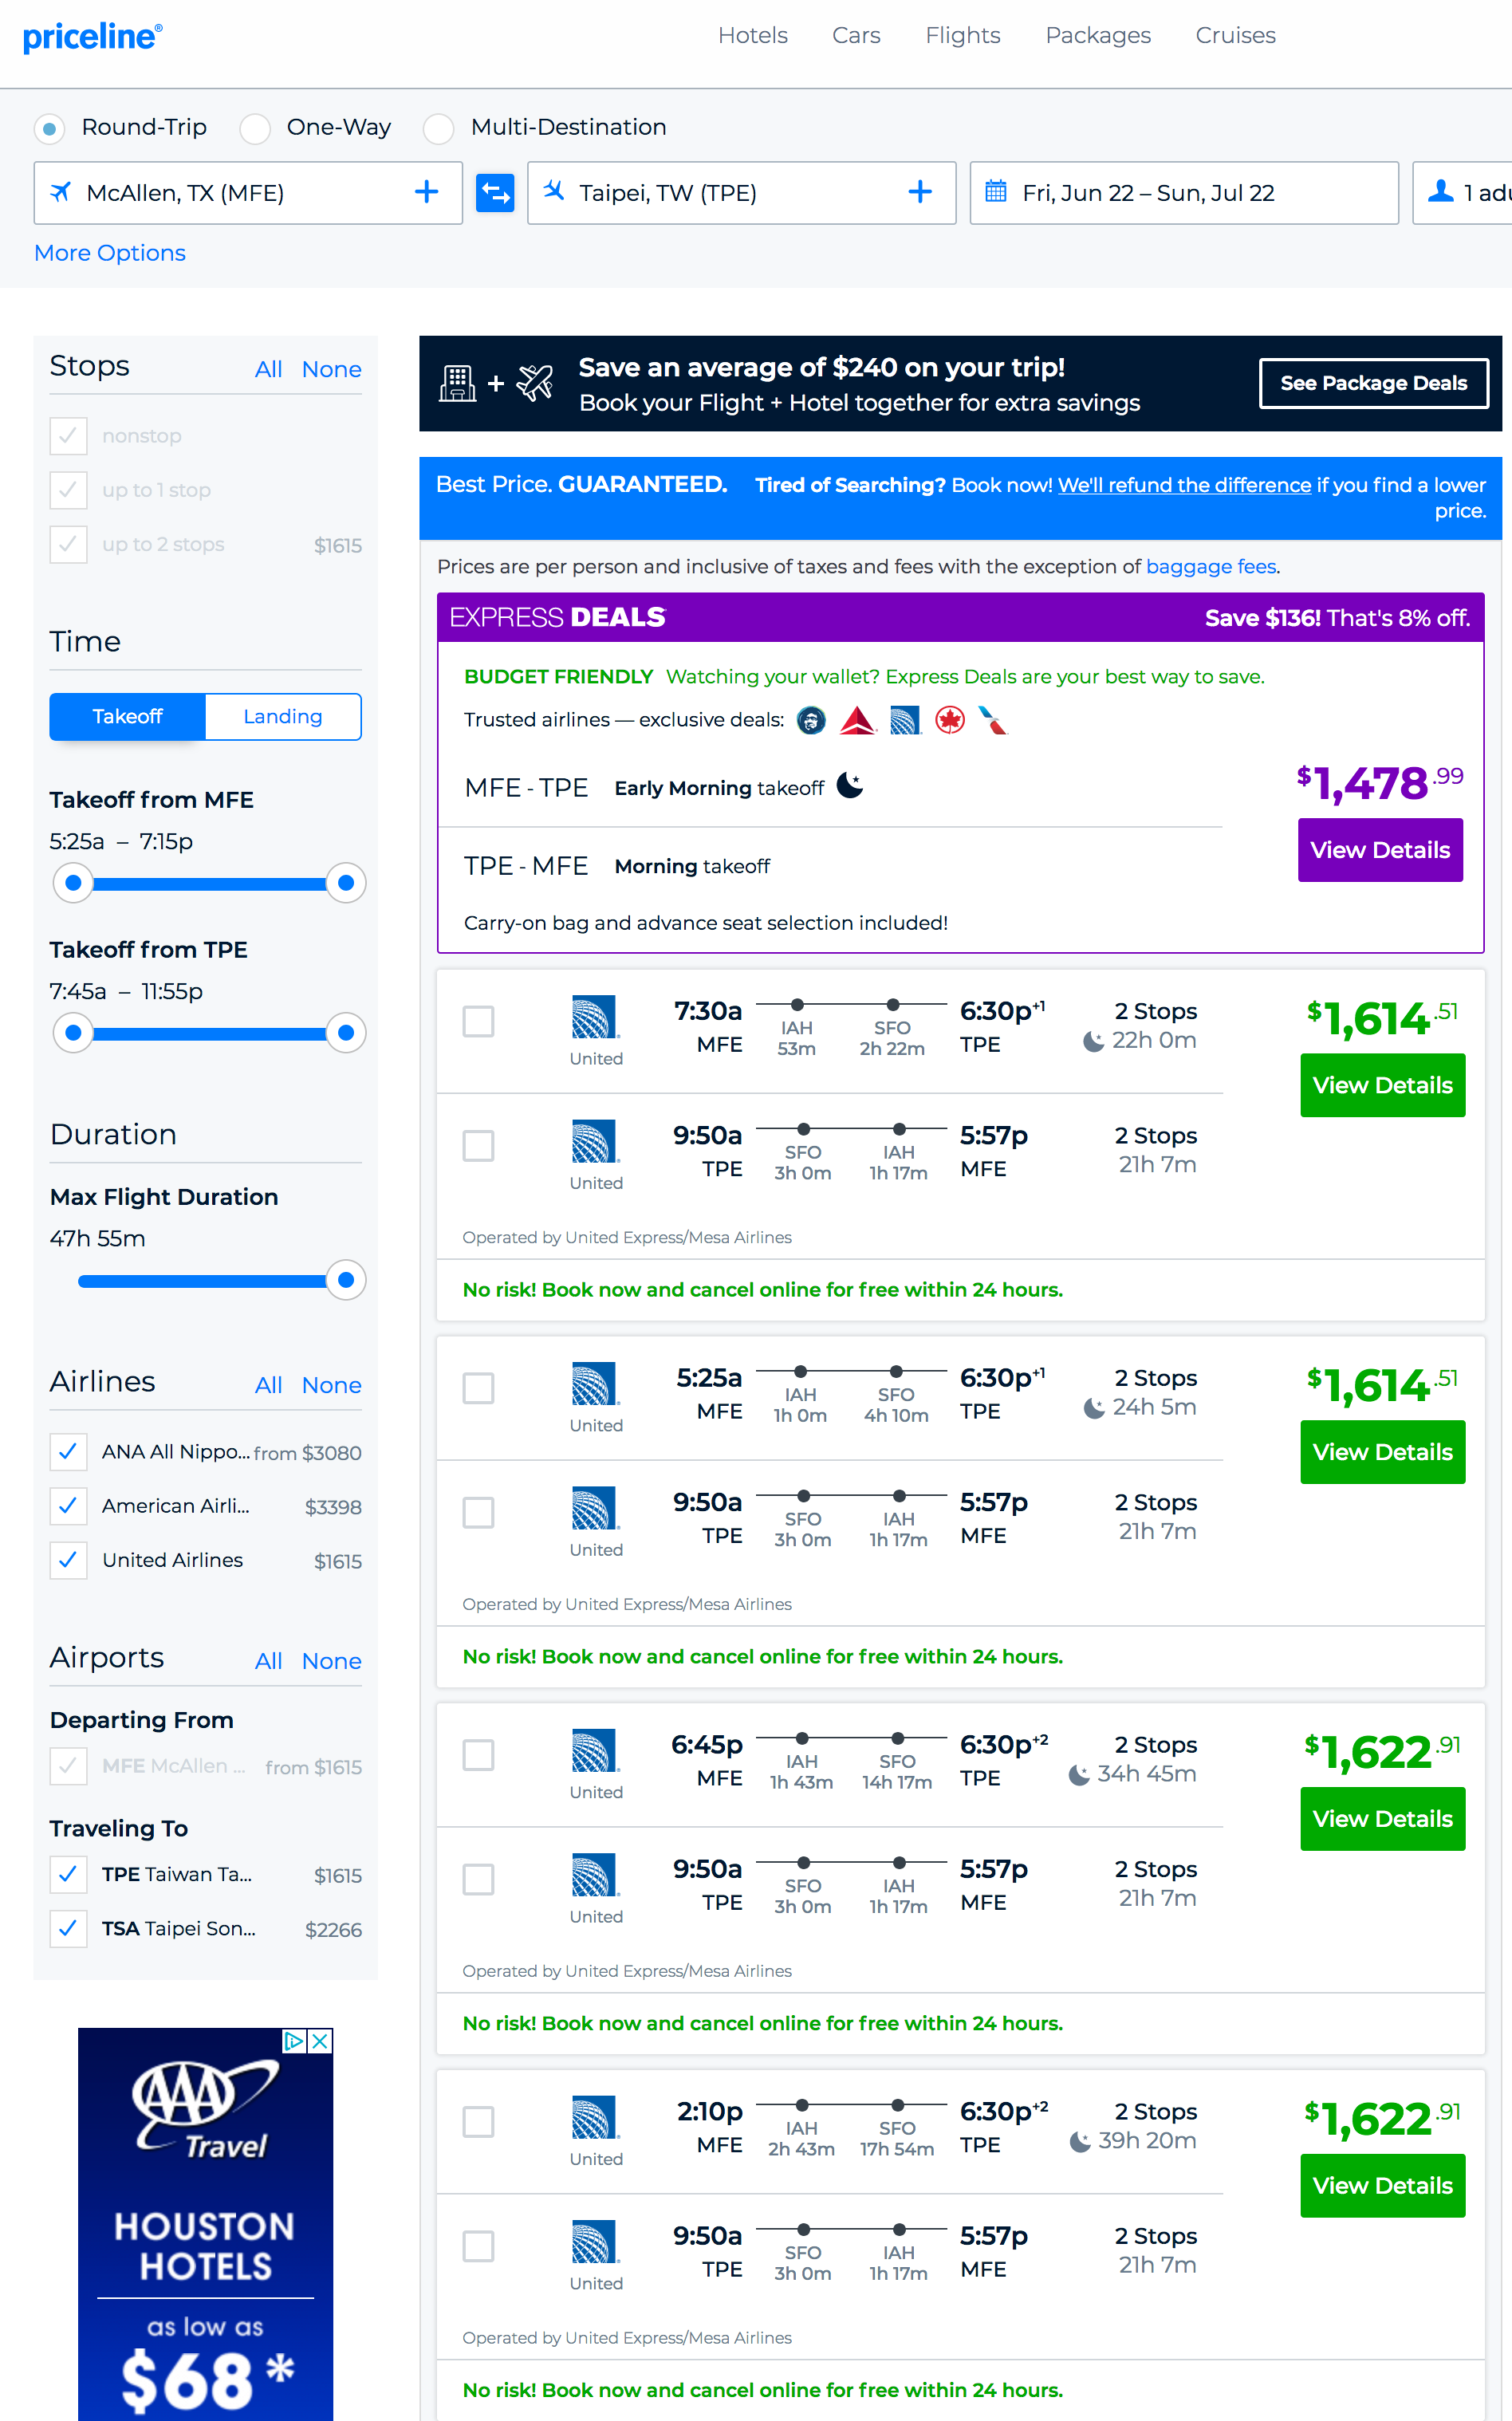The width and height of the screenshot is (1512, 2421).
Task: Click overnight moon icon next to 22h 0m
Action: (1094, 1042)
